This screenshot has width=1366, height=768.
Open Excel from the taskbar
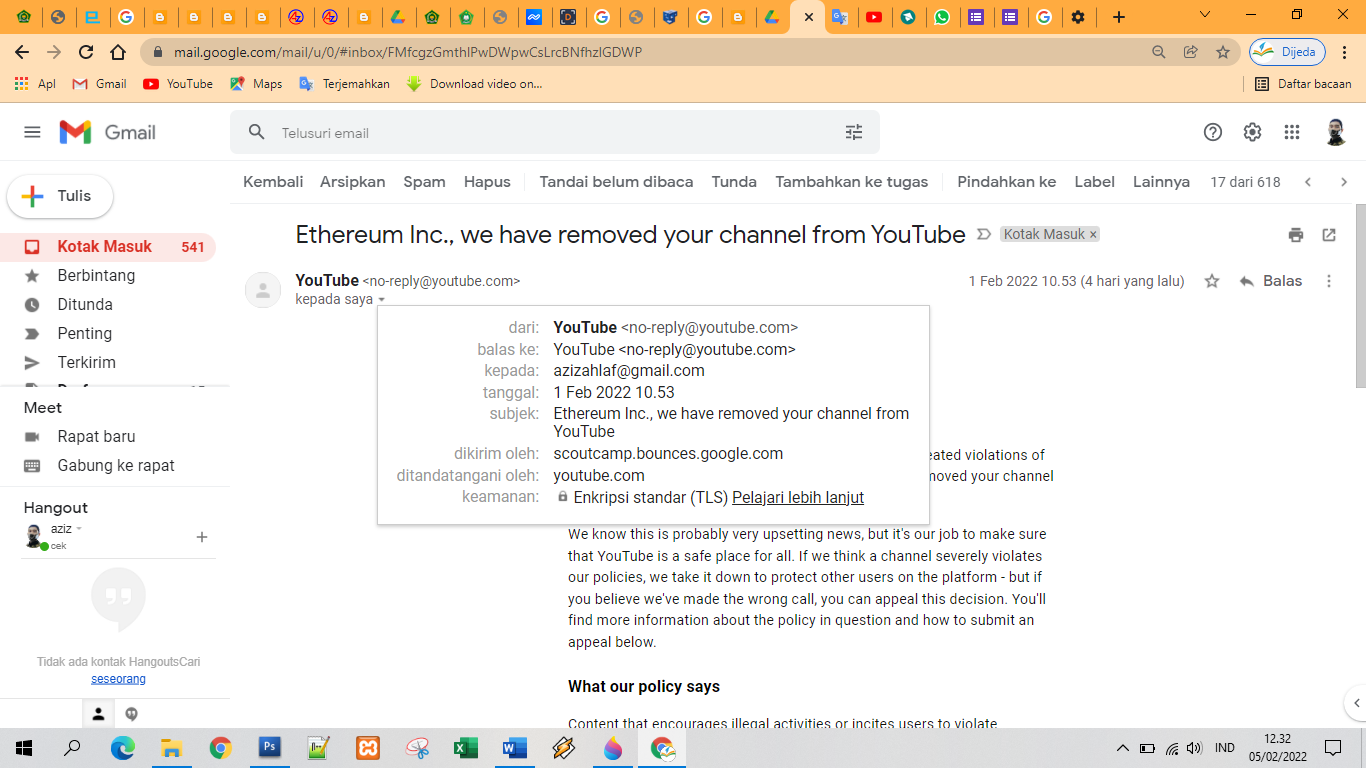click(466, 748)
